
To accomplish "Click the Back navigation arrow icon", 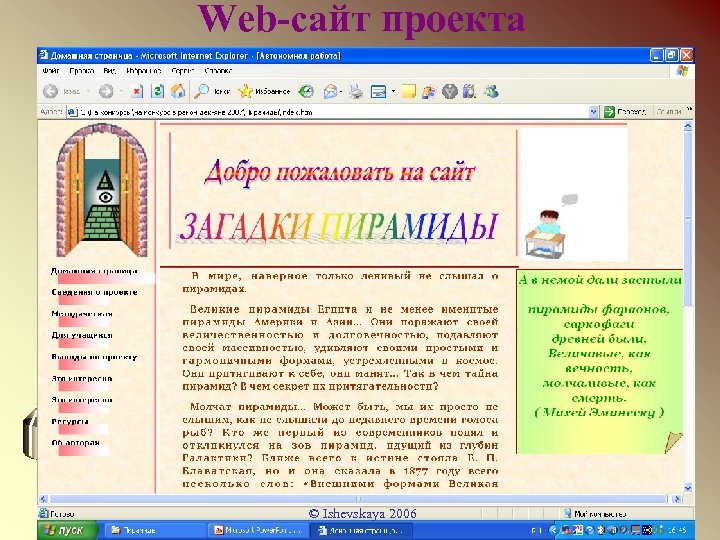I will [51, 91].
